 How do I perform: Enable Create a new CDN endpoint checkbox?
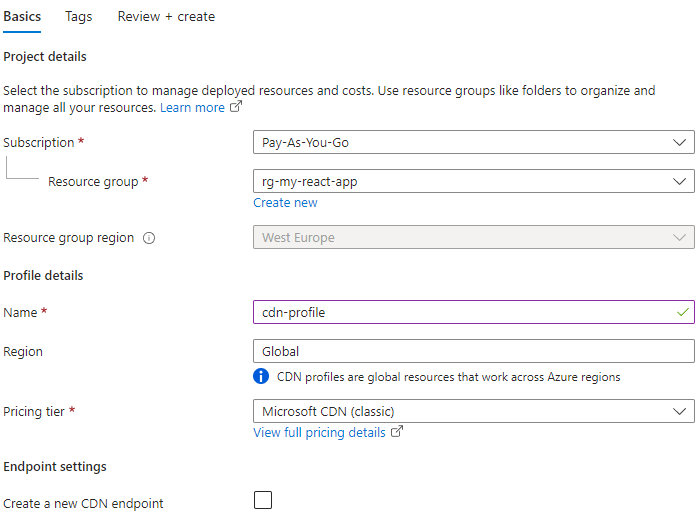(263, 500)
